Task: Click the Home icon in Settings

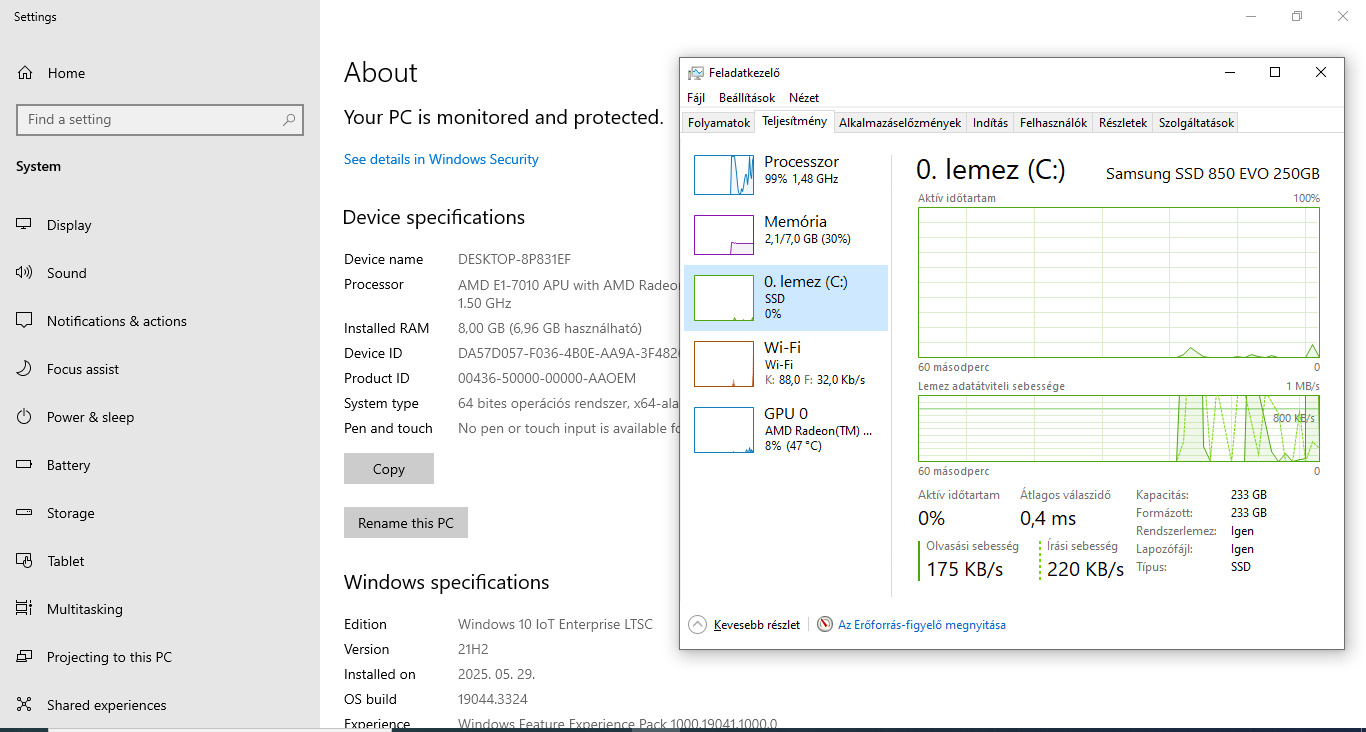Action: coord(25,73)
